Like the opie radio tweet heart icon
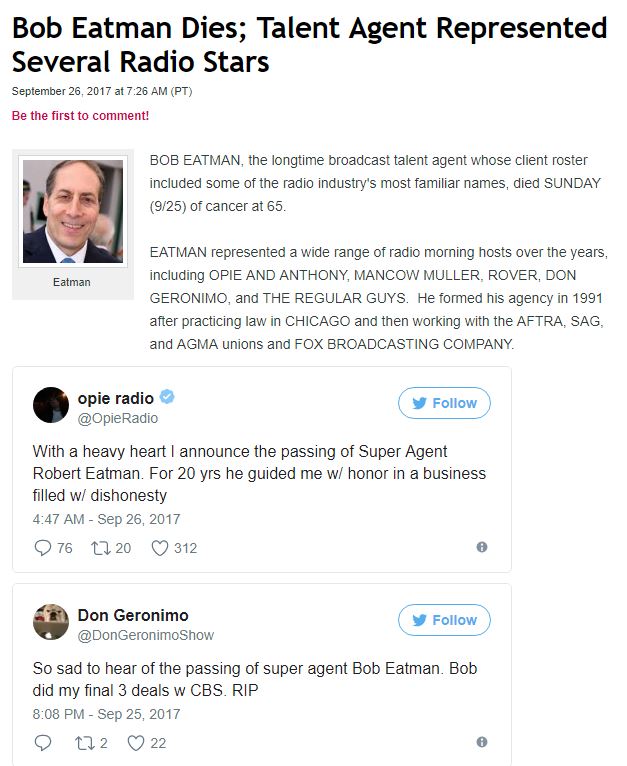This screenshot has height=766, width=627. point(160,548)
